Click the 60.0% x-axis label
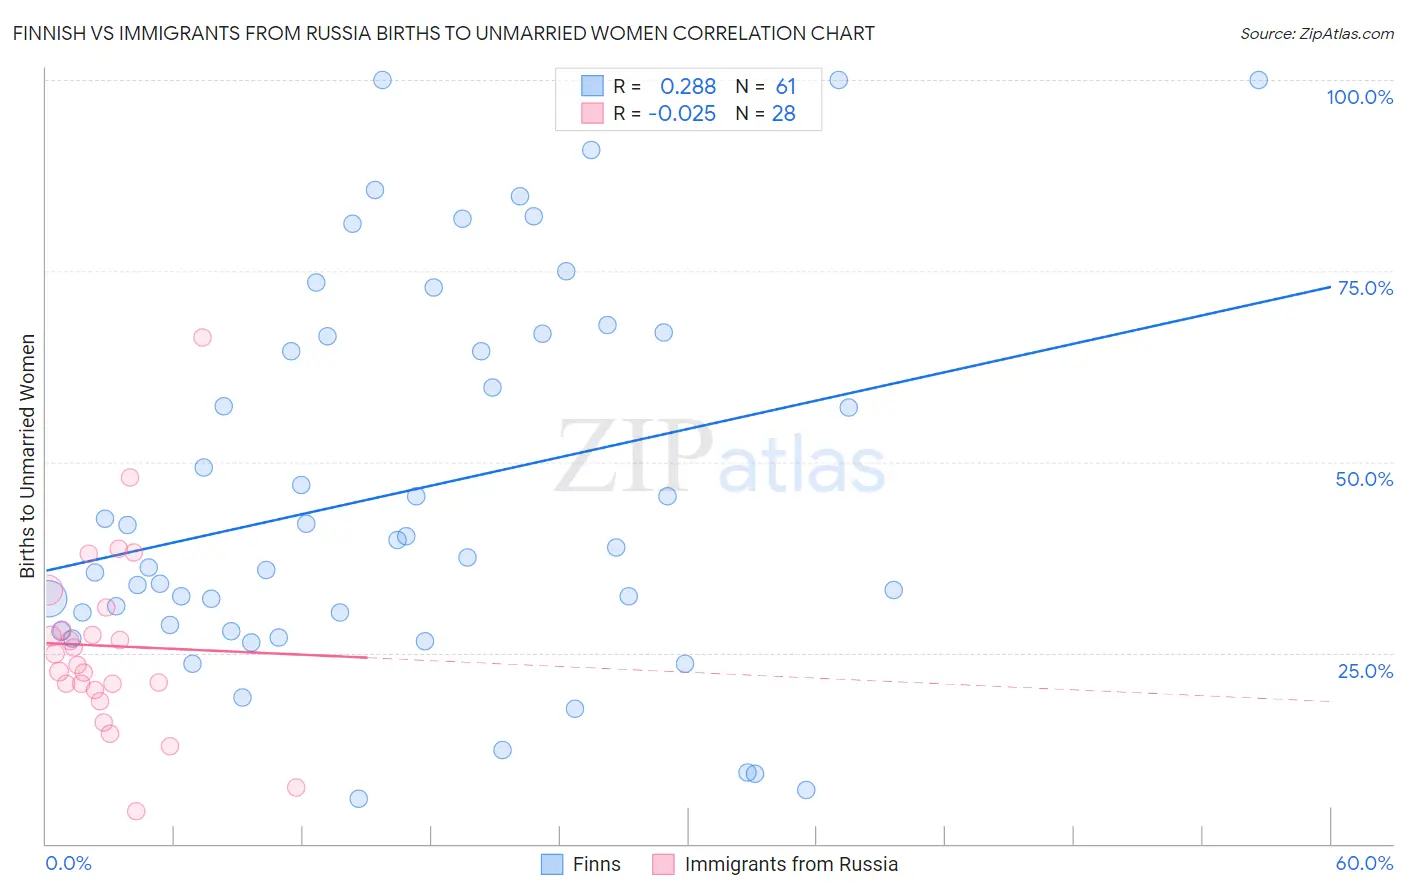Viewport: 1406px width, 892px height. [1364, 863]
